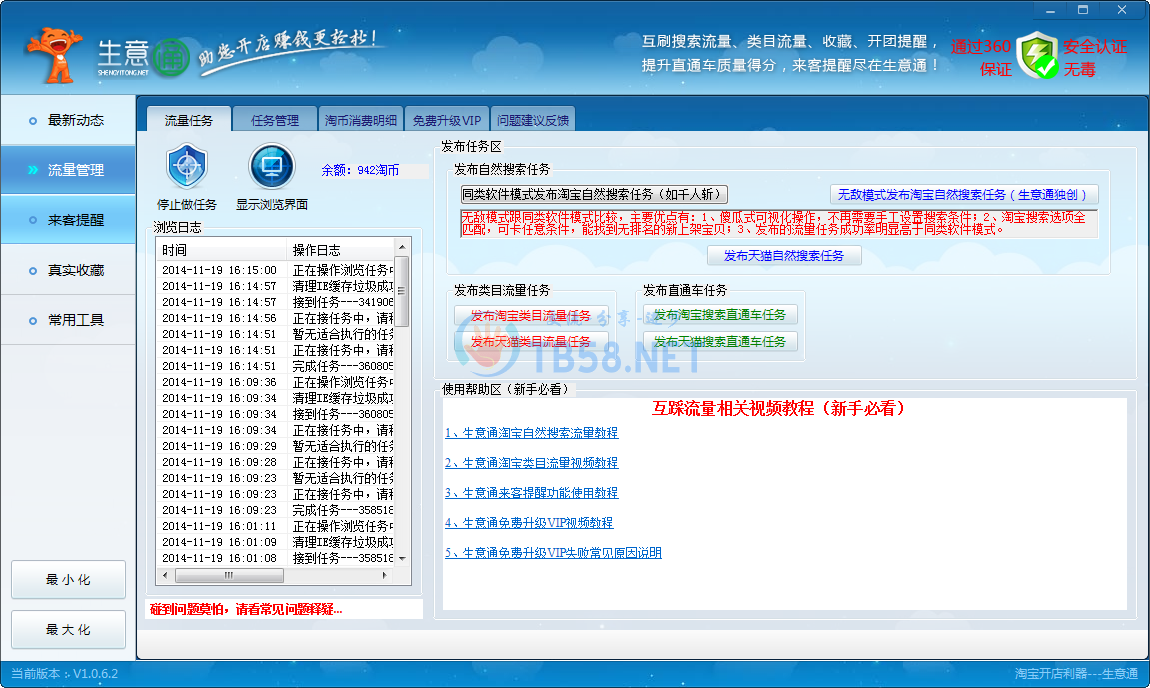Click 发布天猫类目流量任务 button
This screenshot has width=1150, height=688.
coord(531,342)
